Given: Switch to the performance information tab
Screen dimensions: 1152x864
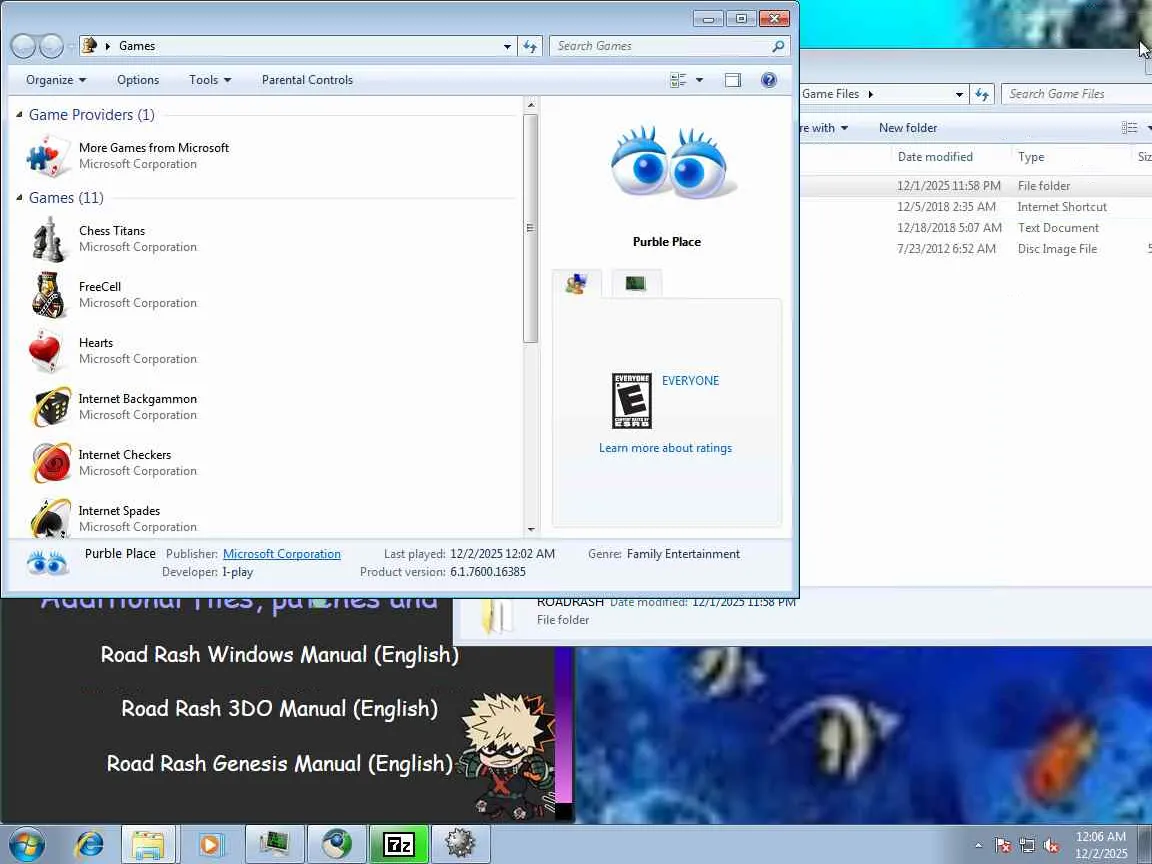Looking at the screenshot, I should click(636, 284).
